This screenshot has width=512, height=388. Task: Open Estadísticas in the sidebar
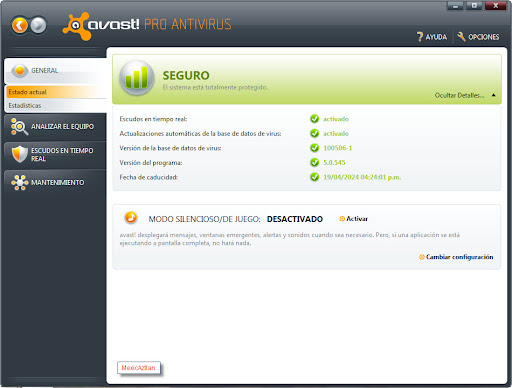(56, 105)
